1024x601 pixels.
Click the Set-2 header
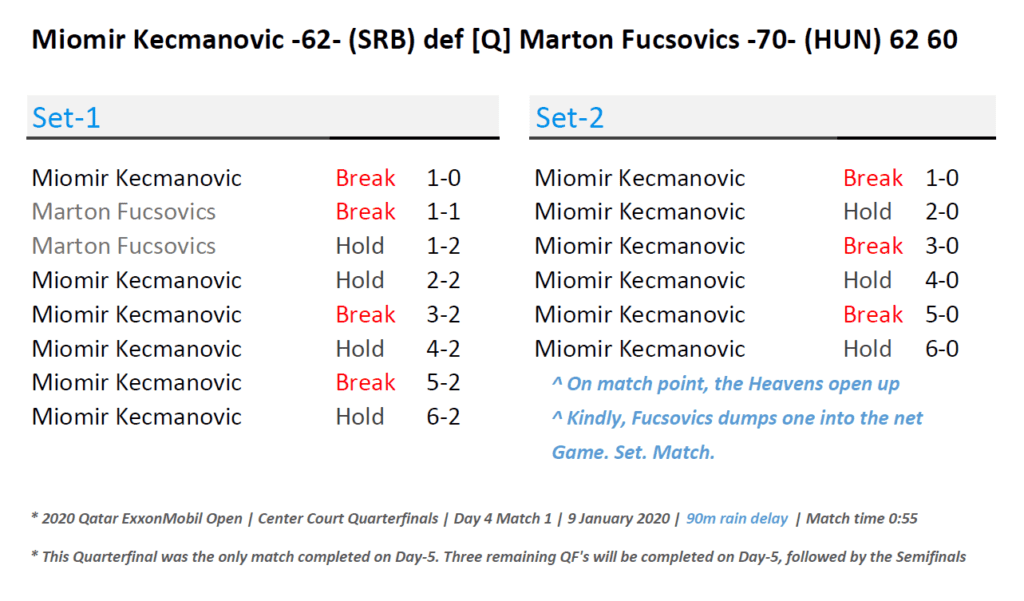(x=570, y=118)
